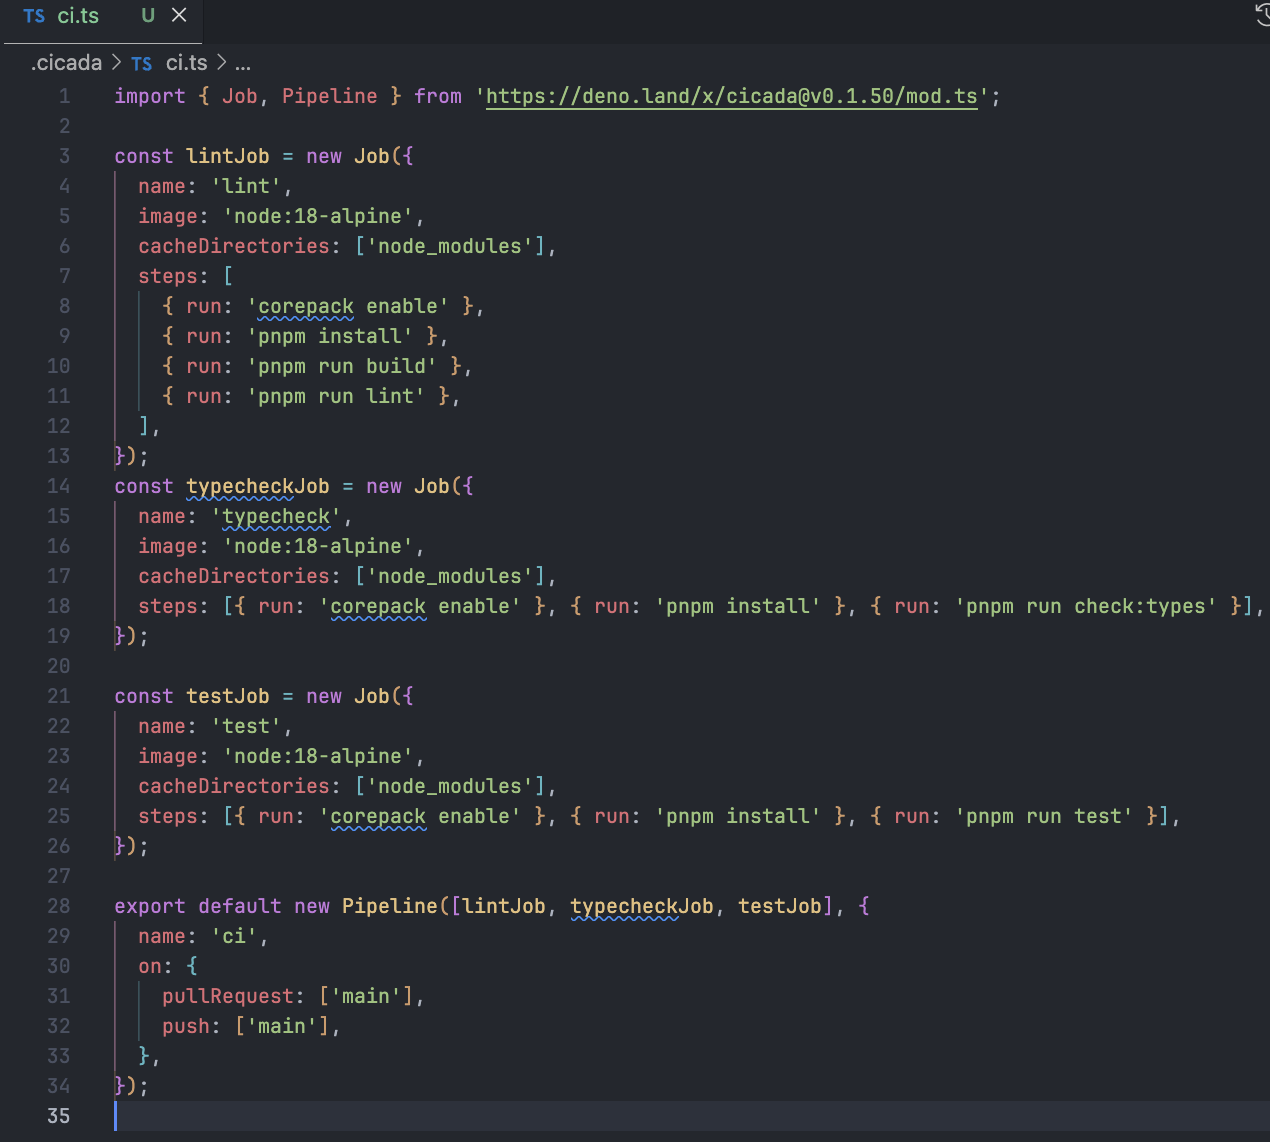The width and height of the screenshot is (1270, 1142).
Task: Open the .cicada folder breadcrumb
Action: (66, 63)
